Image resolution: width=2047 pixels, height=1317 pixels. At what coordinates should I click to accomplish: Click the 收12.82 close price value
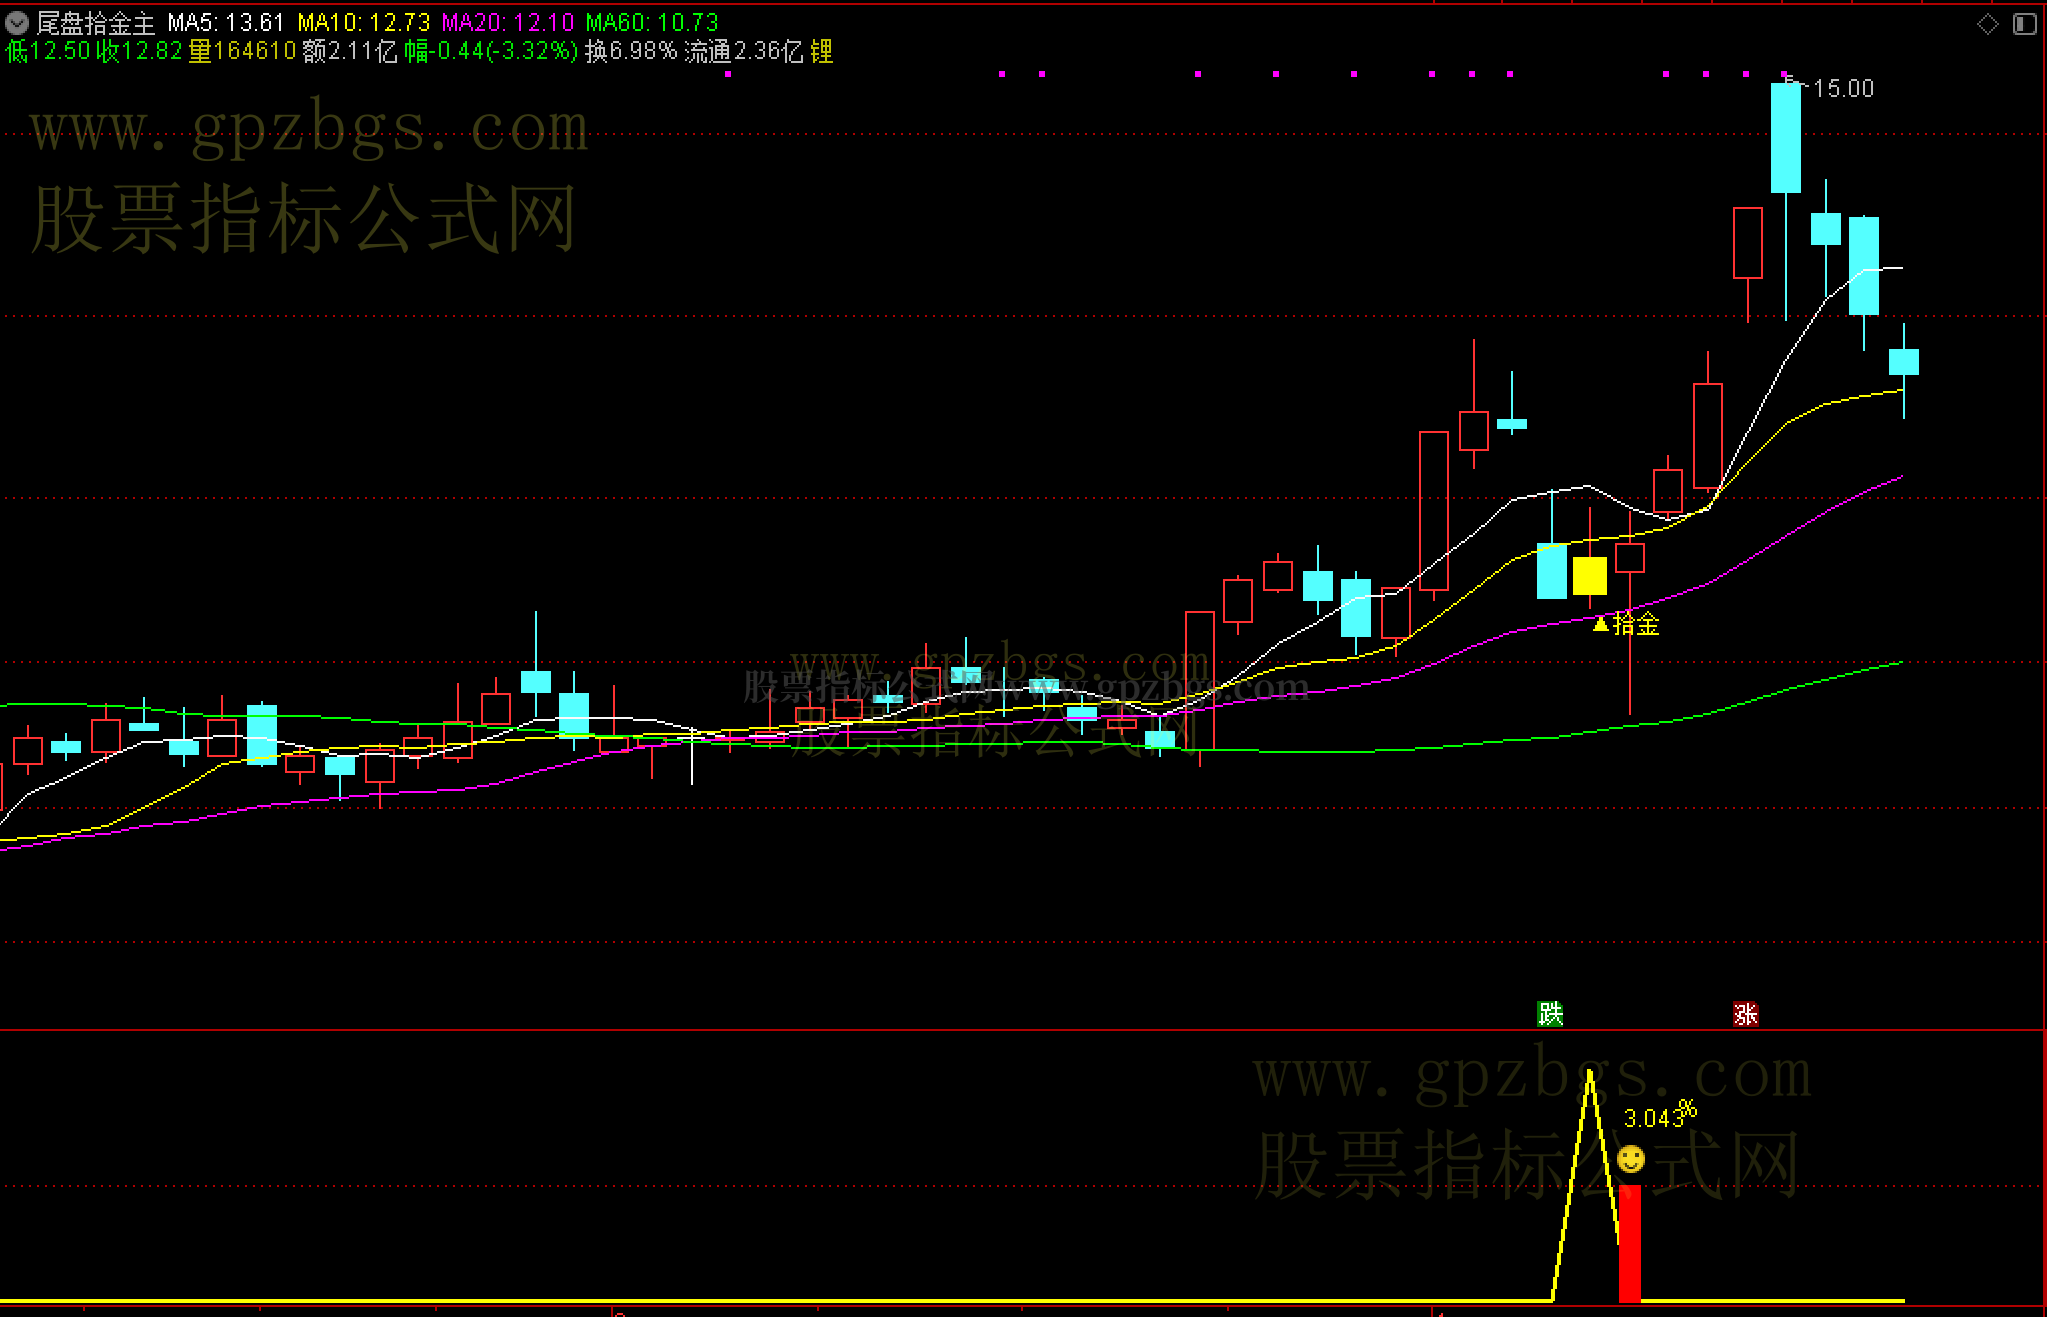[x=139, y=51]
